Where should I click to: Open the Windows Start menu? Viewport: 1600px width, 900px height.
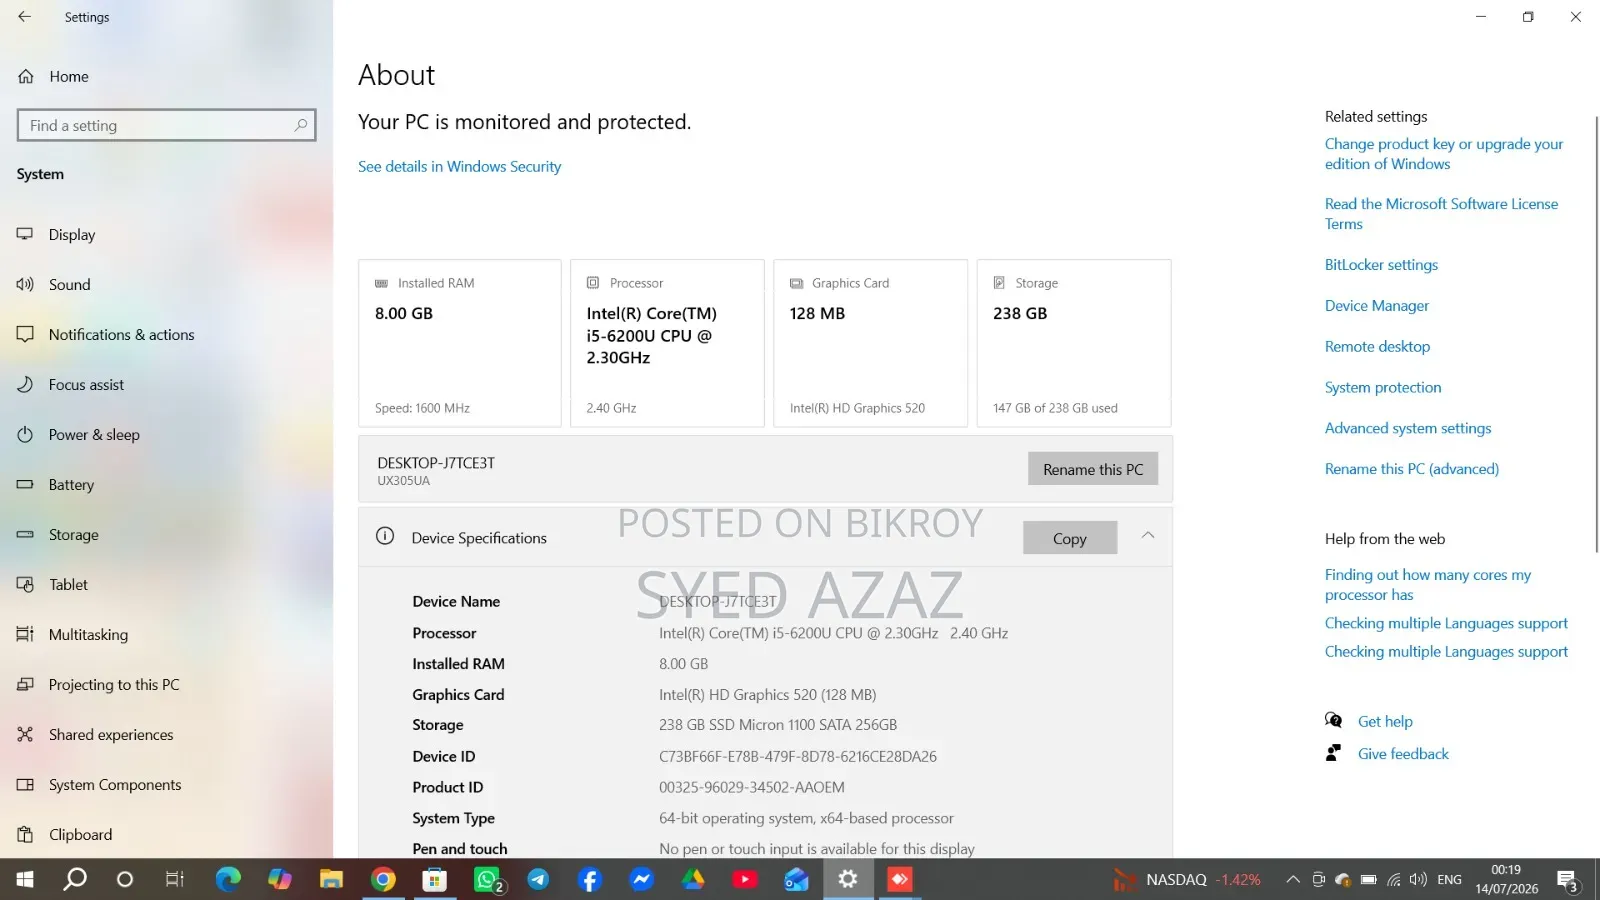25,880
